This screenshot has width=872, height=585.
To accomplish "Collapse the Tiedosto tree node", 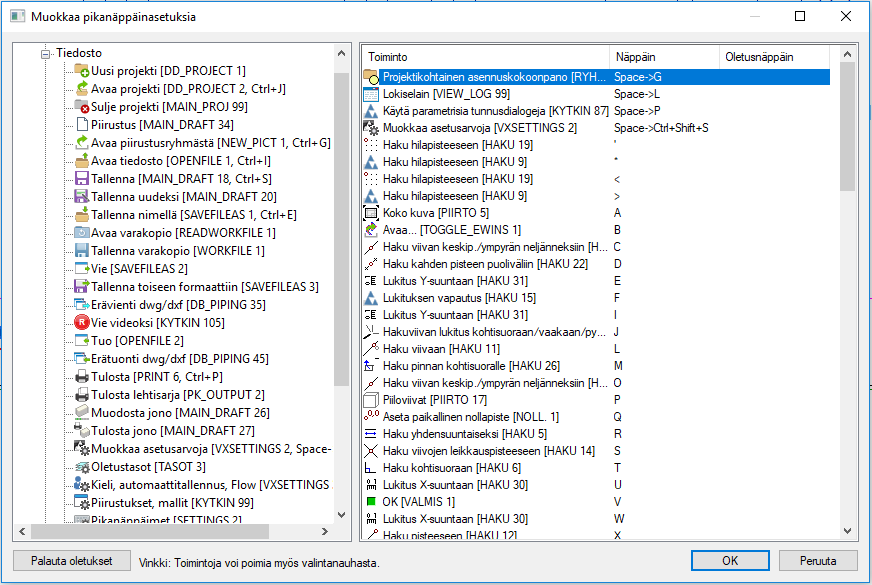I will 46,53.
